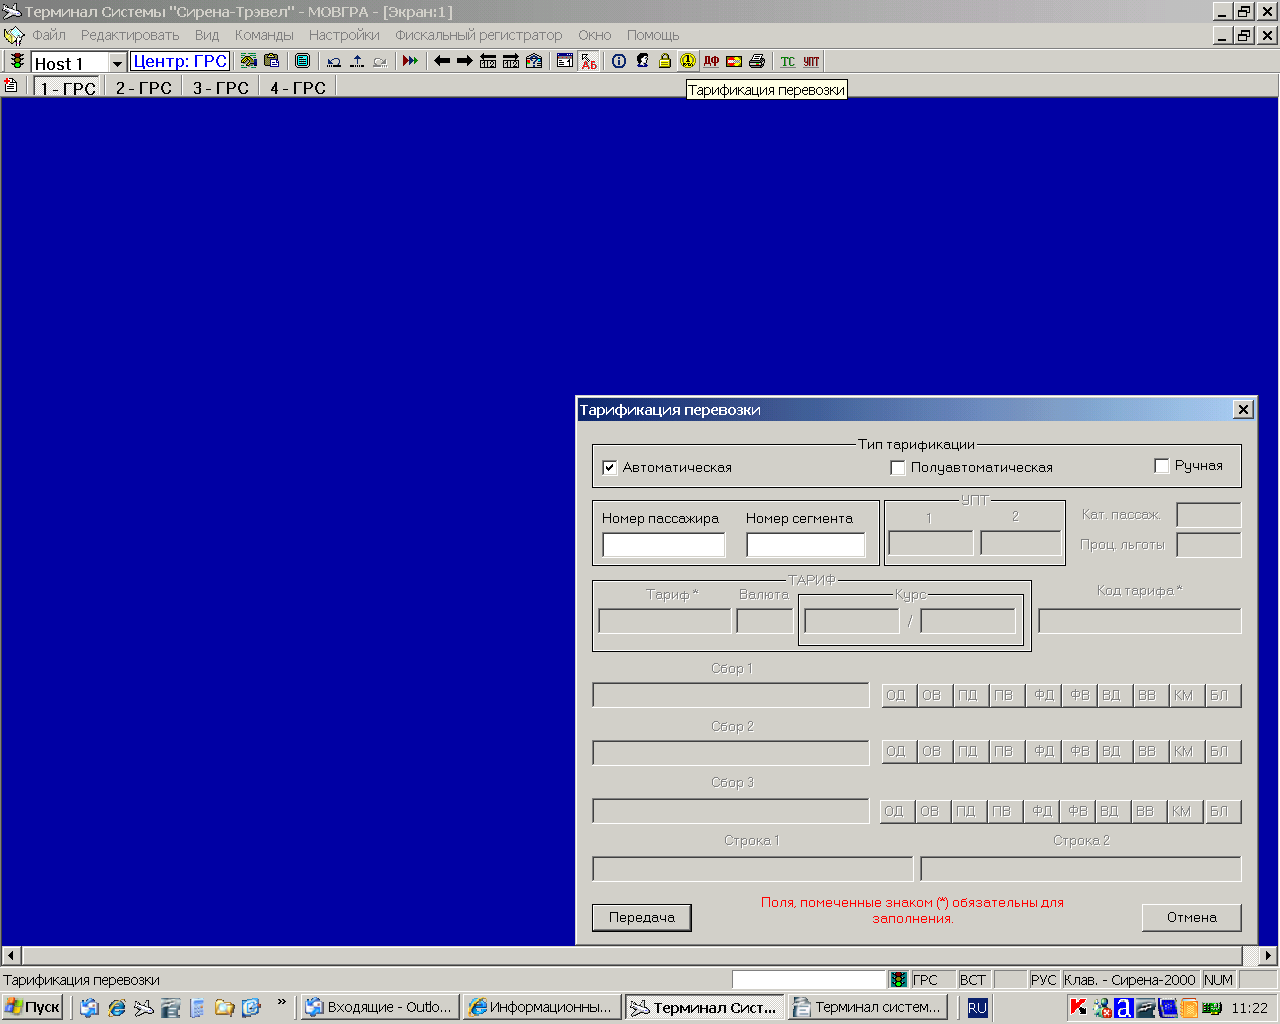Click Internet Explorer quick launch icon

point(117,1007)
